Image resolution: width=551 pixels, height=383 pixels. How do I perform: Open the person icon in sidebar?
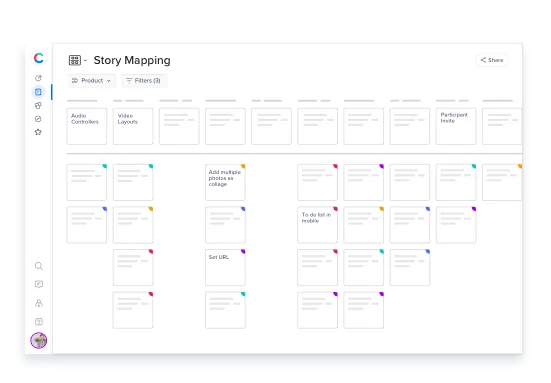point(39,303)
